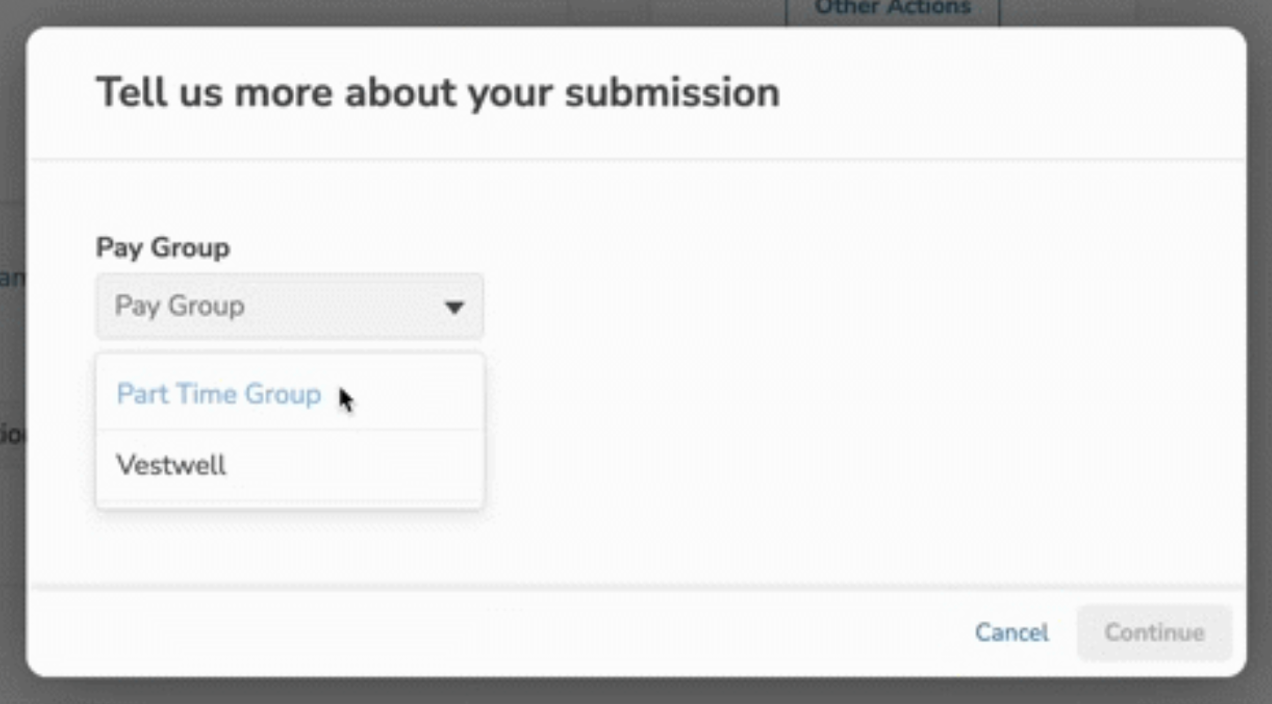Click the Other Actions button behind the dialog
The image size is (1272, 704).
pos(892,10)
